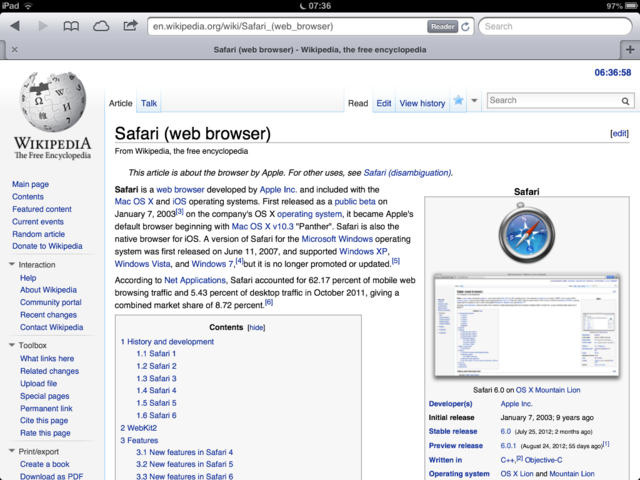The width and height of the screenshot is (640, 480).
Task: Open Contact Wikipedia link
Action: click(x=51, y=327)
